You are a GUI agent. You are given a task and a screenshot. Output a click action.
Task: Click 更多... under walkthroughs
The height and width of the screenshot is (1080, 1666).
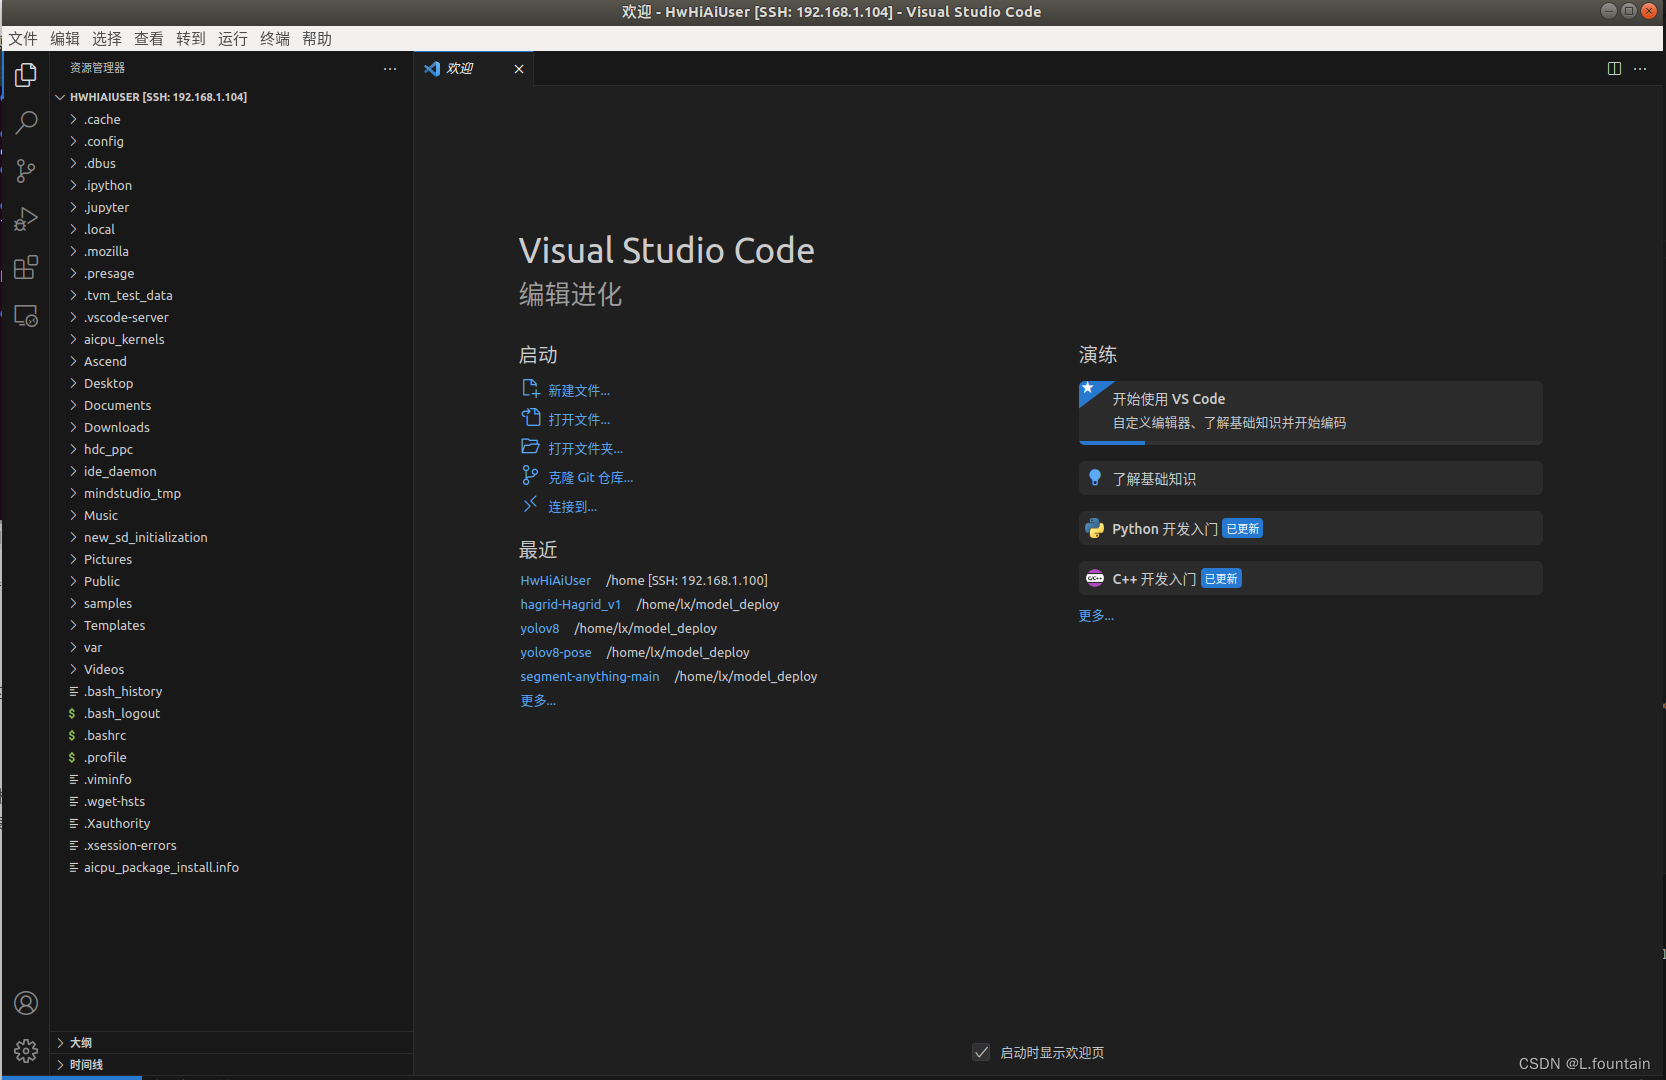point(1096,615)
